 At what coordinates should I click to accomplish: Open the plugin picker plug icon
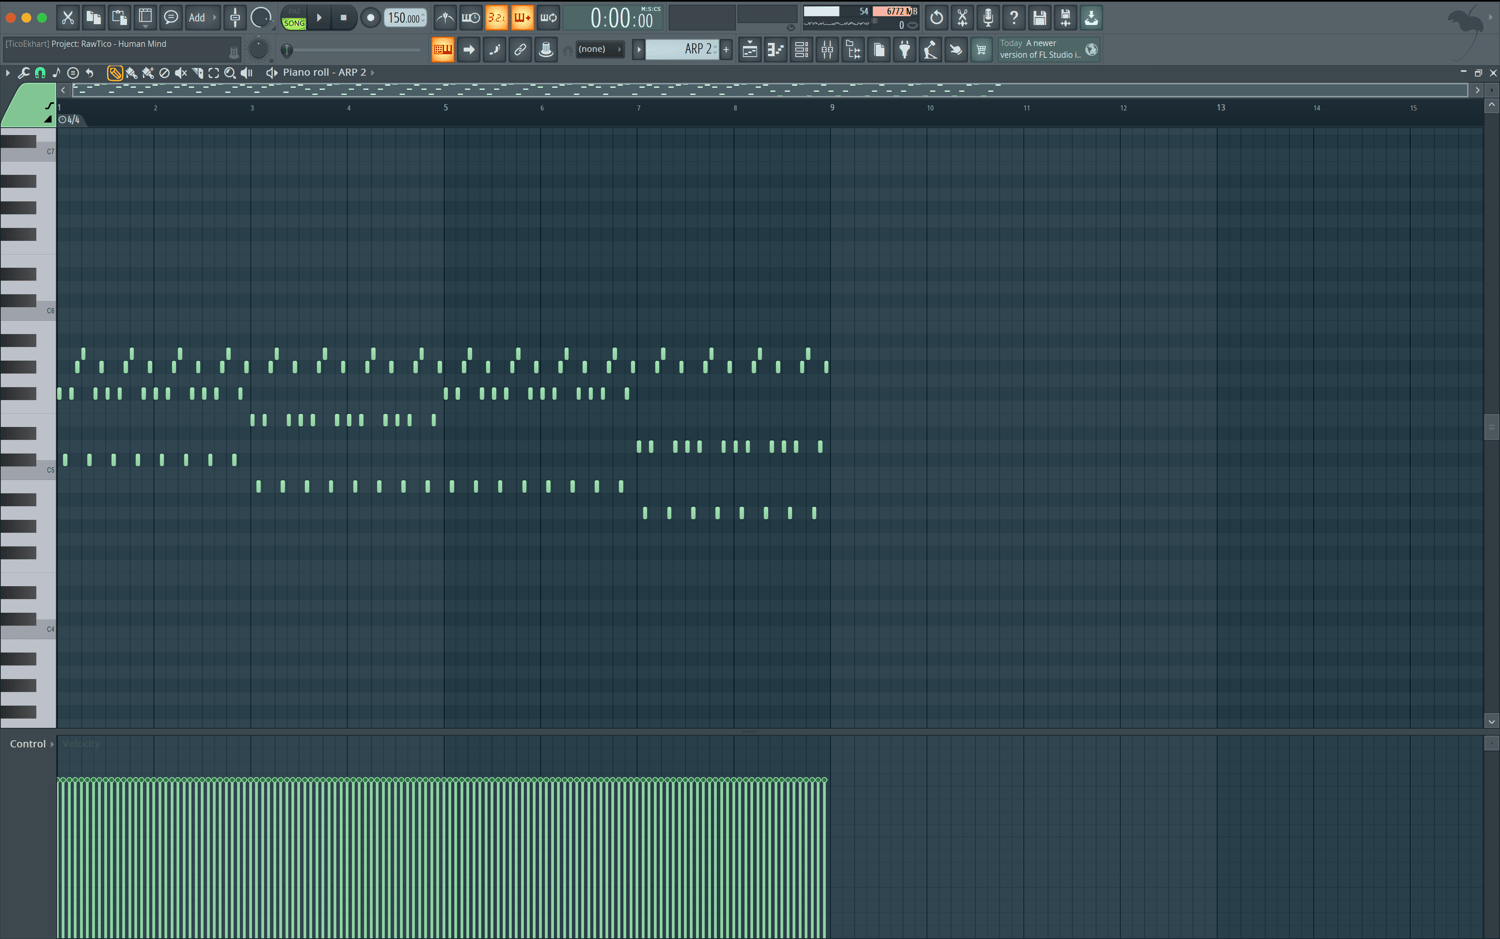click(x=905, y=50)
